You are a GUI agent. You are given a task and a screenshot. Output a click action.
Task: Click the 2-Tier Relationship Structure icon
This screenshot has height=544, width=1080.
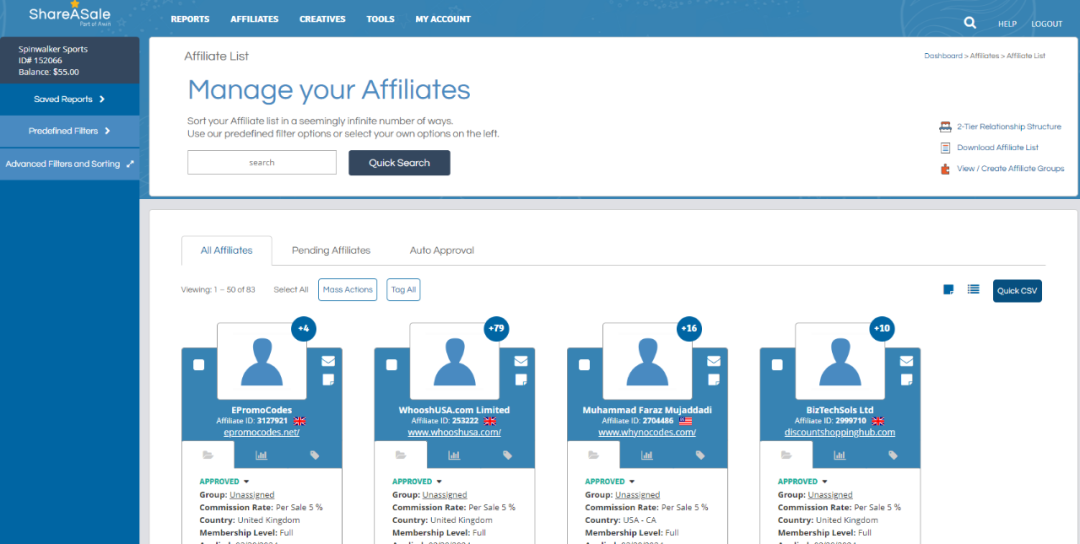coord(944,127)
